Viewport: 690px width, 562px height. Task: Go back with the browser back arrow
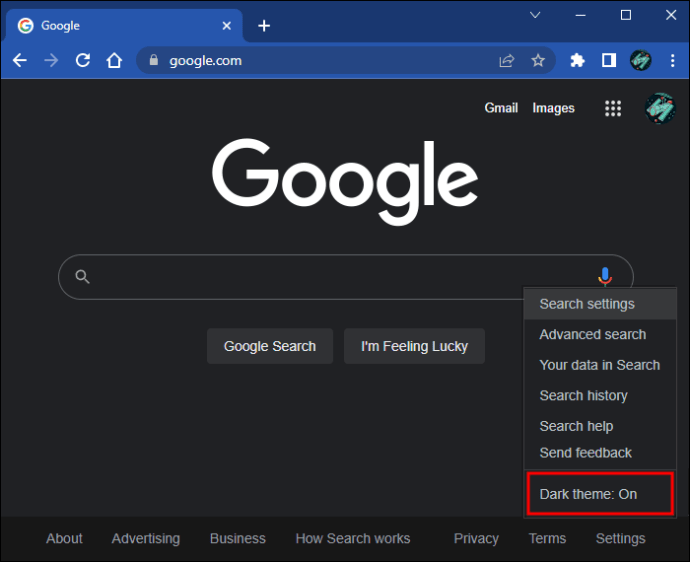[x=20, y=60]
